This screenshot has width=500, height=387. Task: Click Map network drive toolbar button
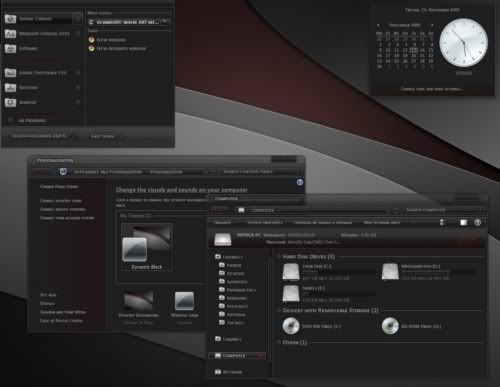[382, 222]
